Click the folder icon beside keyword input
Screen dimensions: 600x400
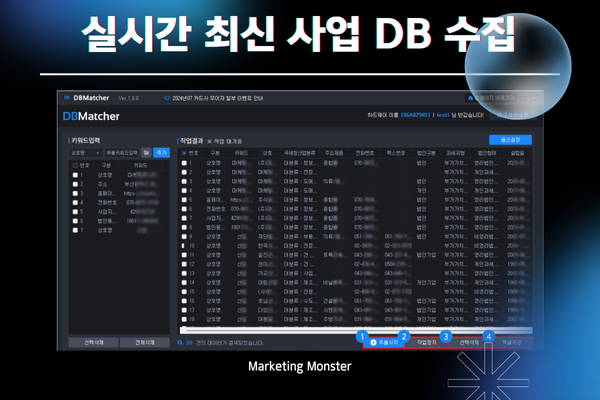point(146,153)
